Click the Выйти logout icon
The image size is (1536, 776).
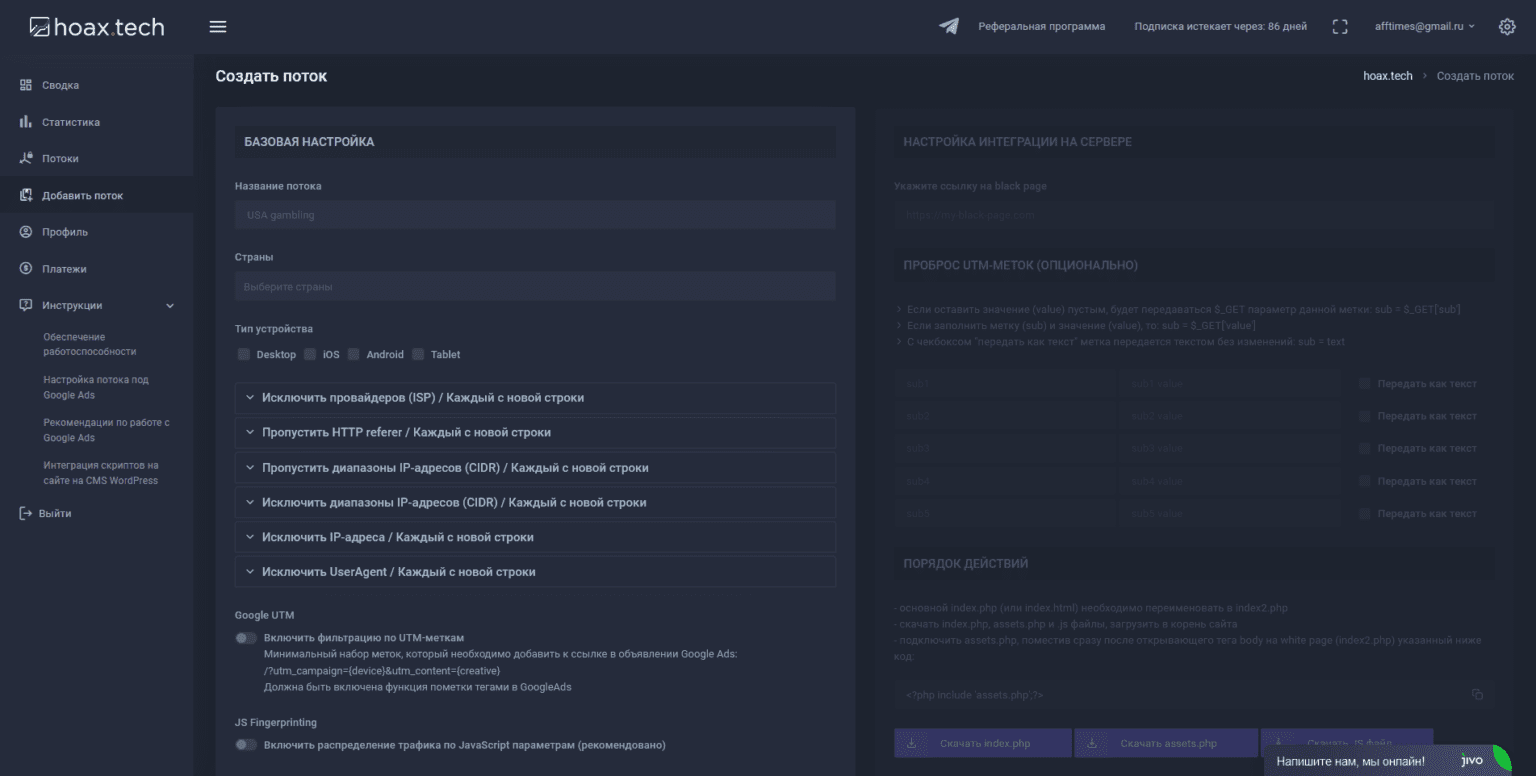[x=26, y=513]
